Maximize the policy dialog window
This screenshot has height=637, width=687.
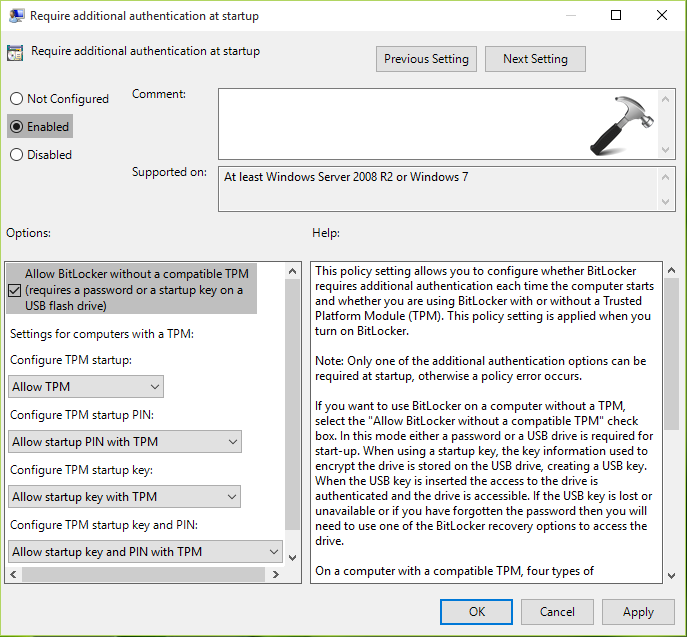click(616, 15)
